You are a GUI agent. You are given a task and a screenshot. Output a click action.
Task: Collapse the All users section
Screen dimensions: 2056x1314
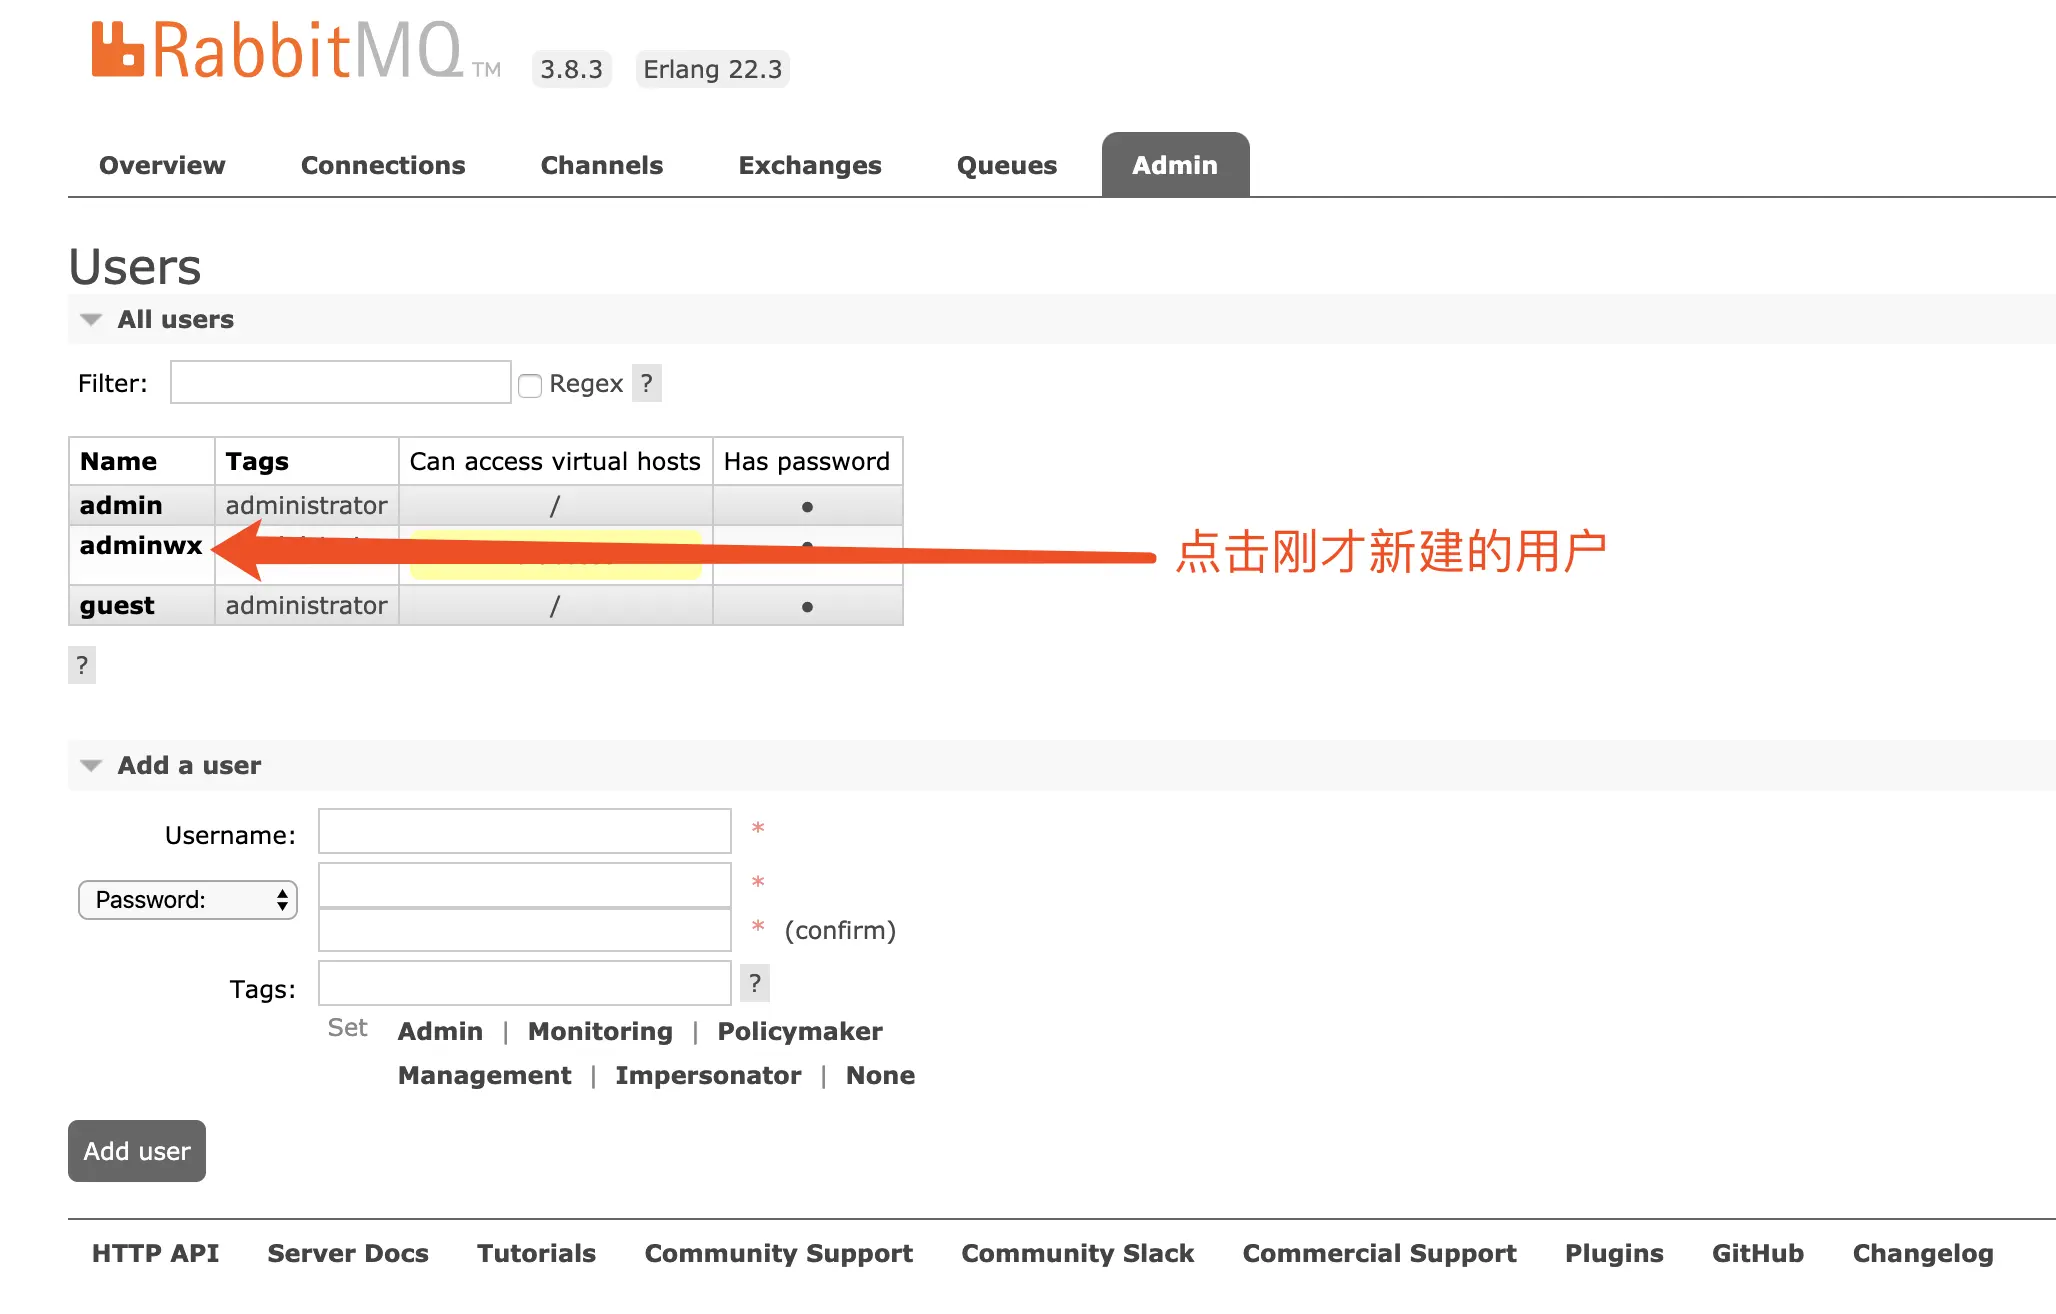click(92, 320)
